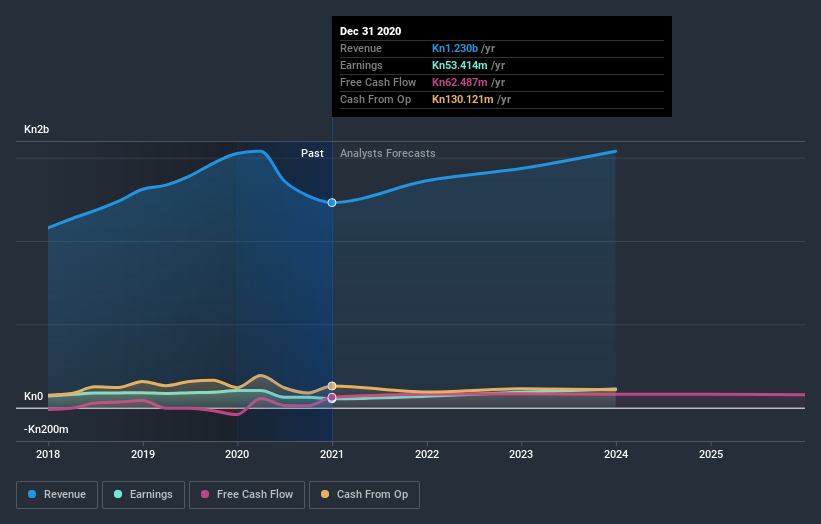Viewport: 821px width, 524px height.
Task: Select the 2019 x-axis label
Action: click(142, 454)
